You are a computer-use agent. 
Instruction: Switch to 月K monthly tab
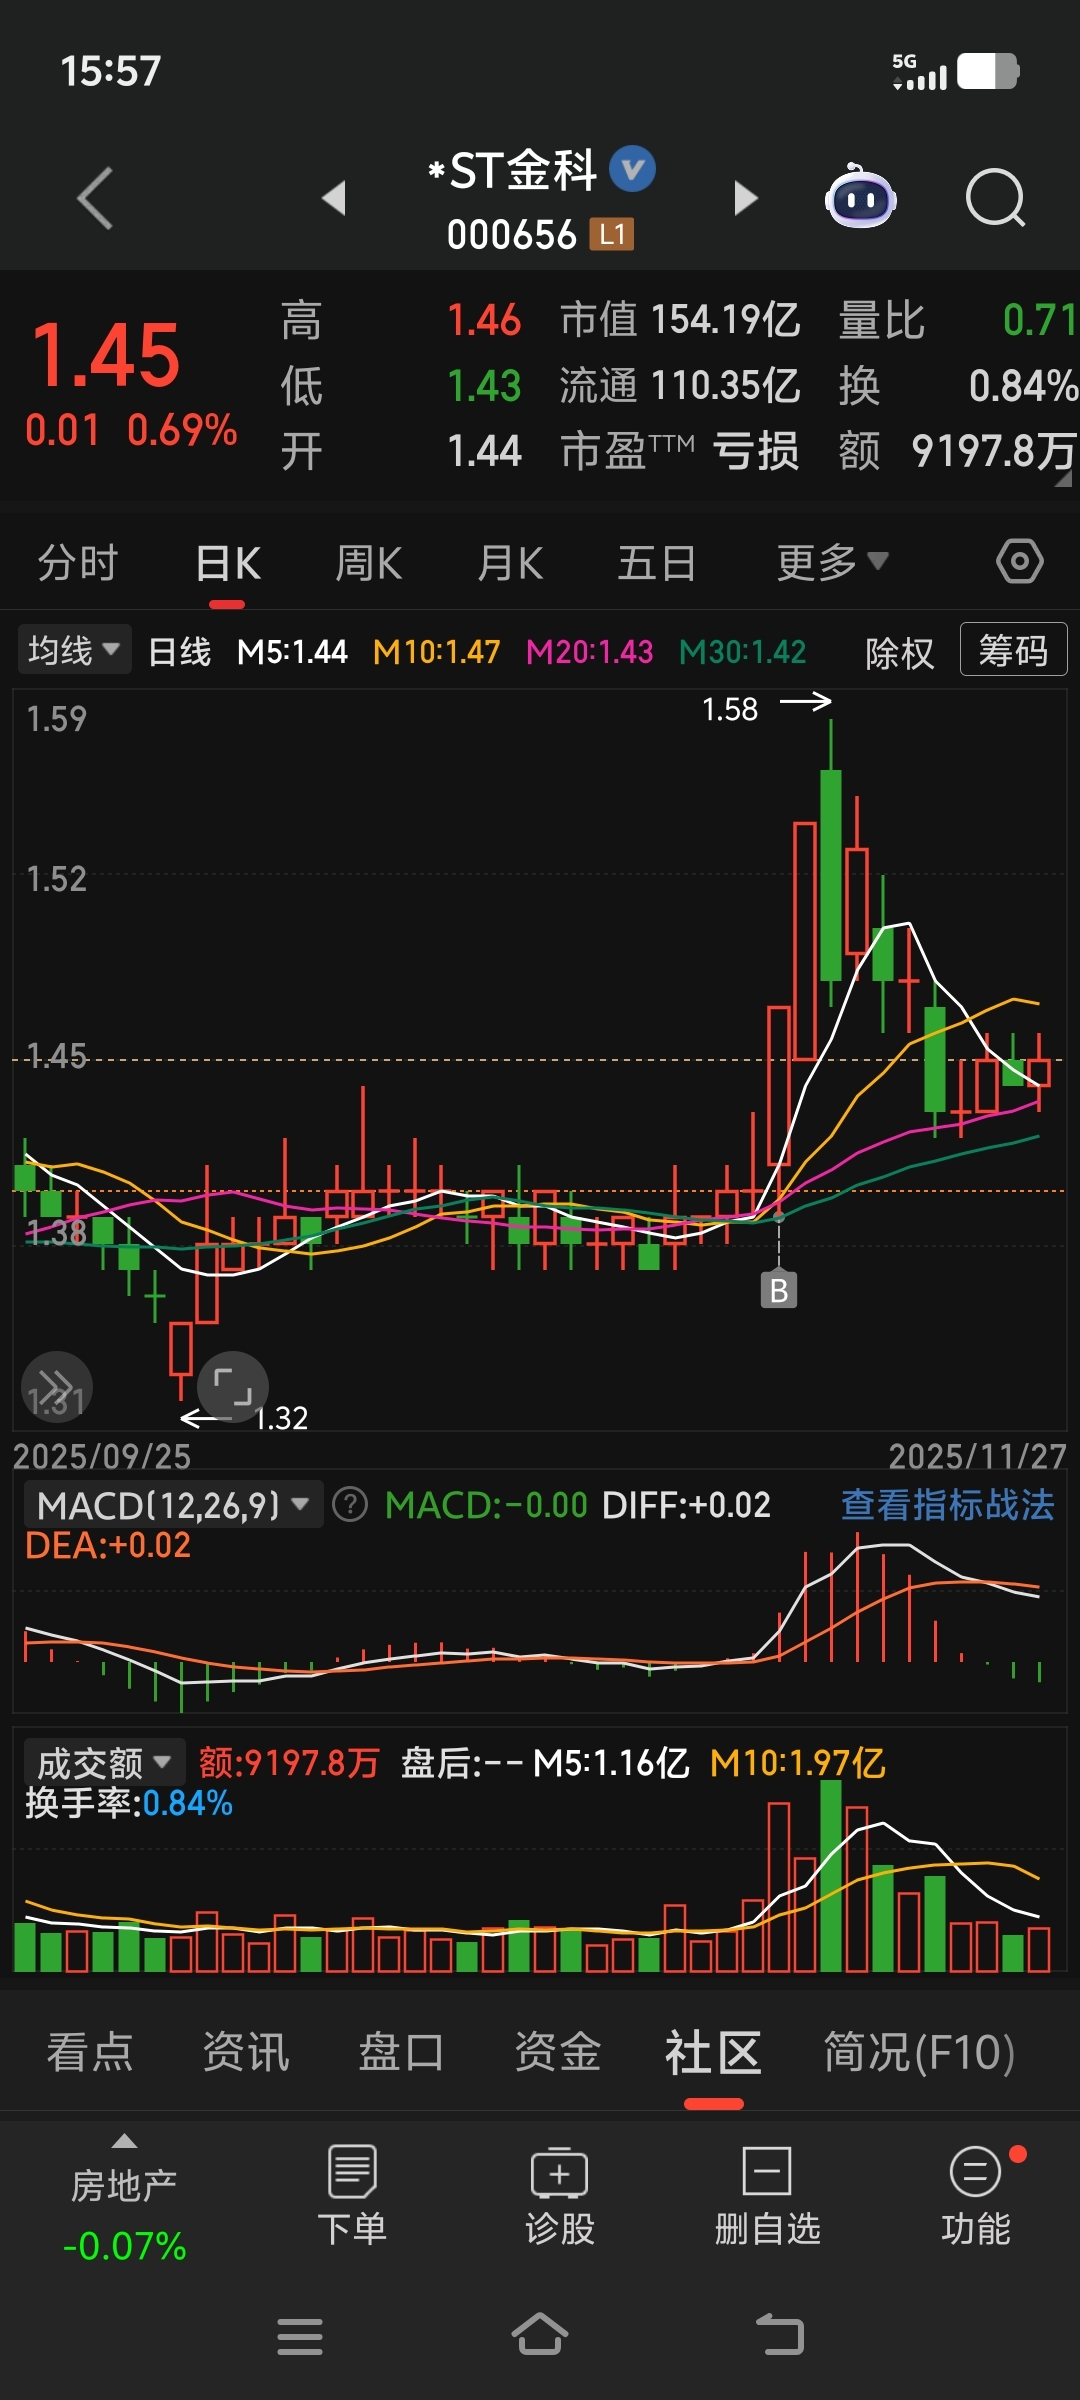(510, 562)
